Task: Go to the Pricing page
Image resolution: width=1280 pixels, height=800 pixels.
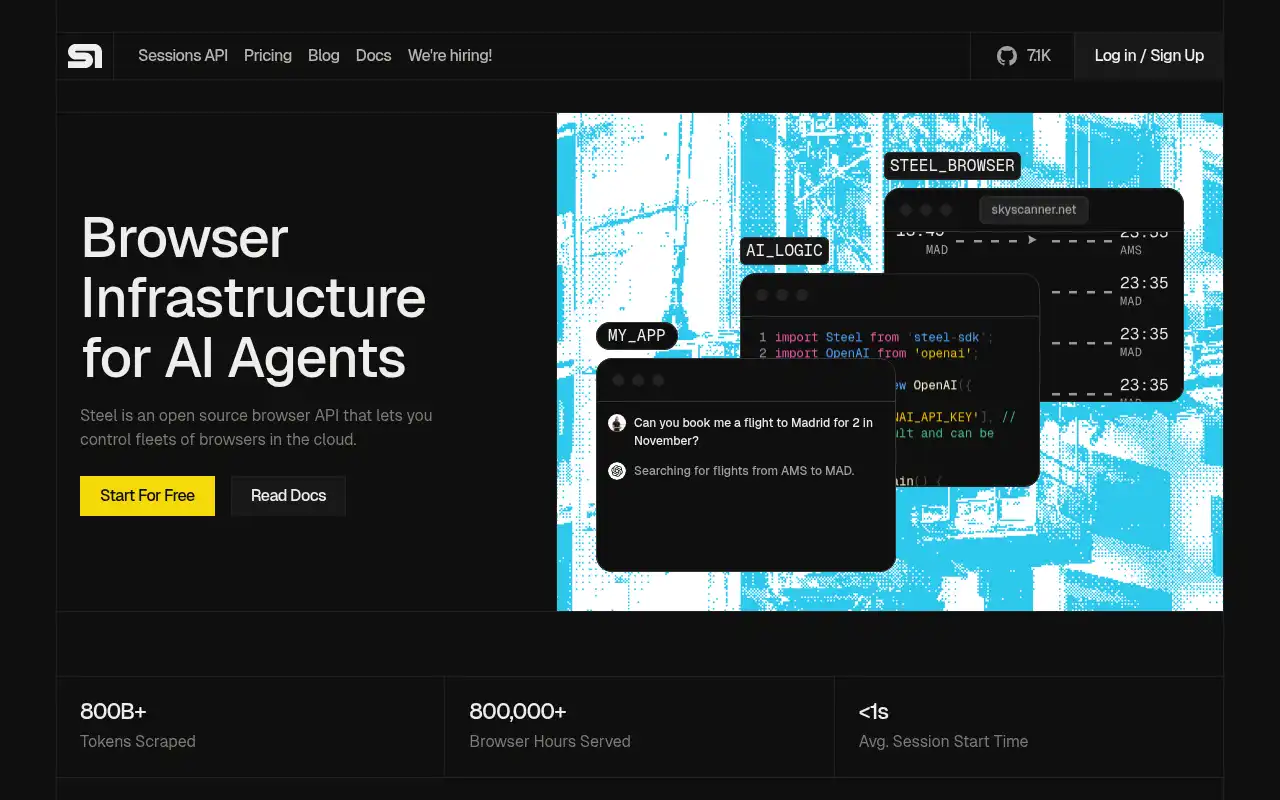Action: click(x=268, y=56)
